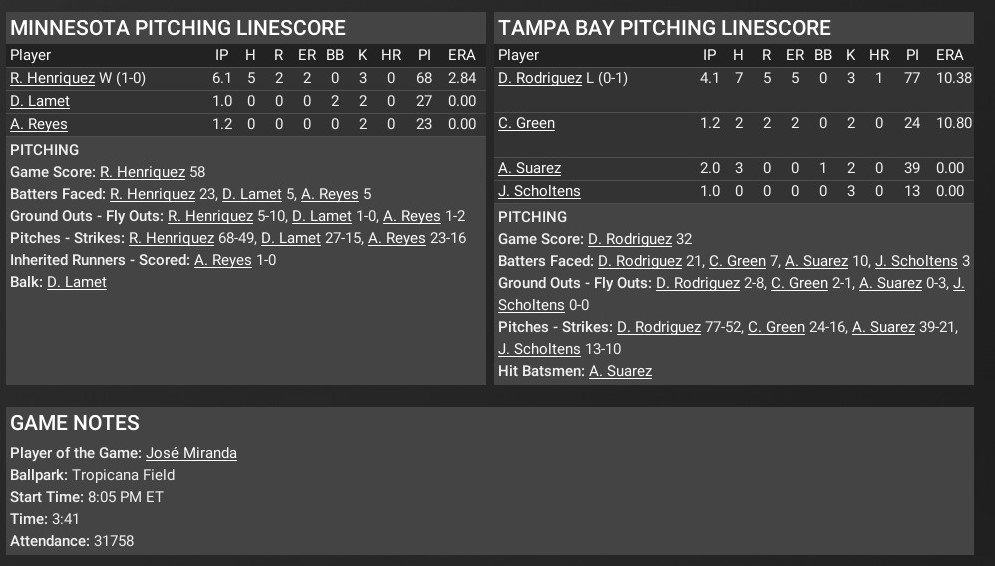Open A. Suarez link next to Hit Batsmen
The width and height of the screenshot is (995, 566).
tap(621, 371)
